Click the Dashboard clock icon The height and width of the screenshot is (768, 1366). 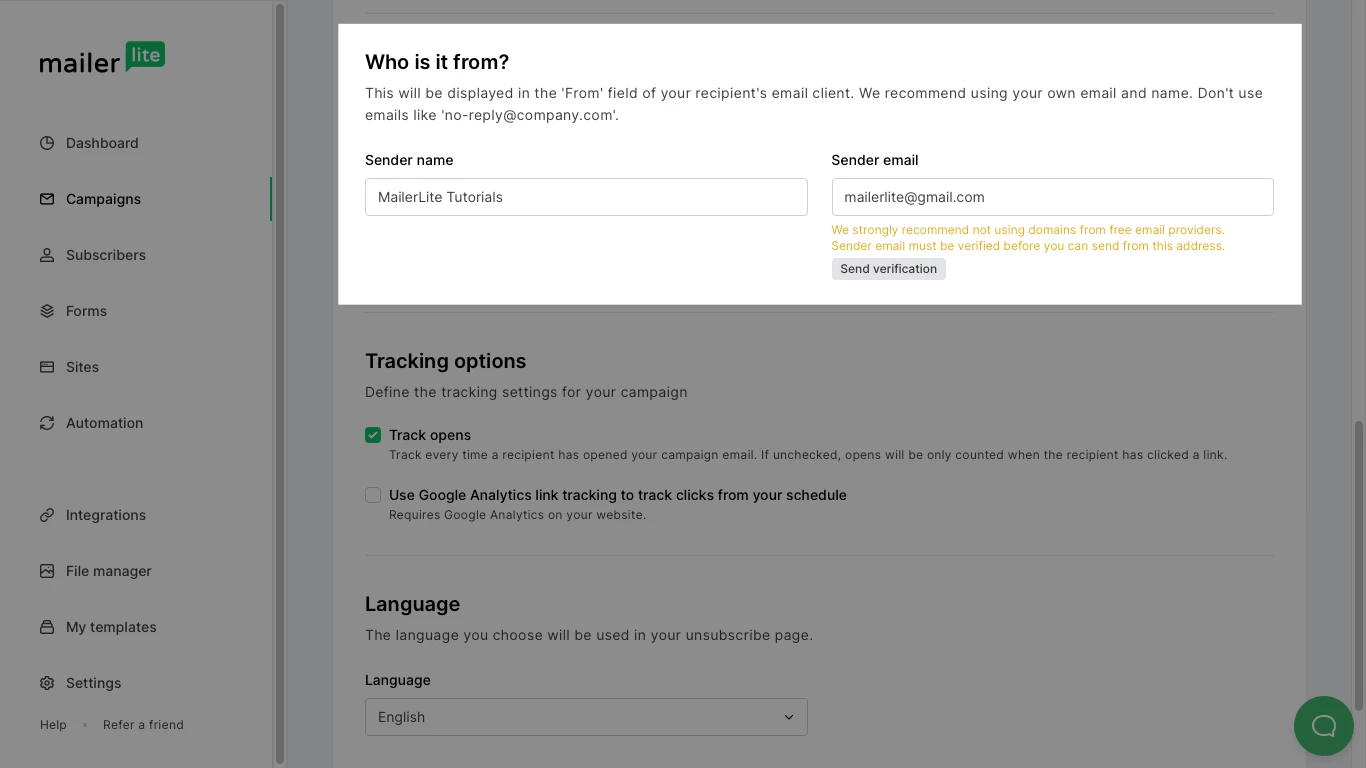(x=47, y=143)
